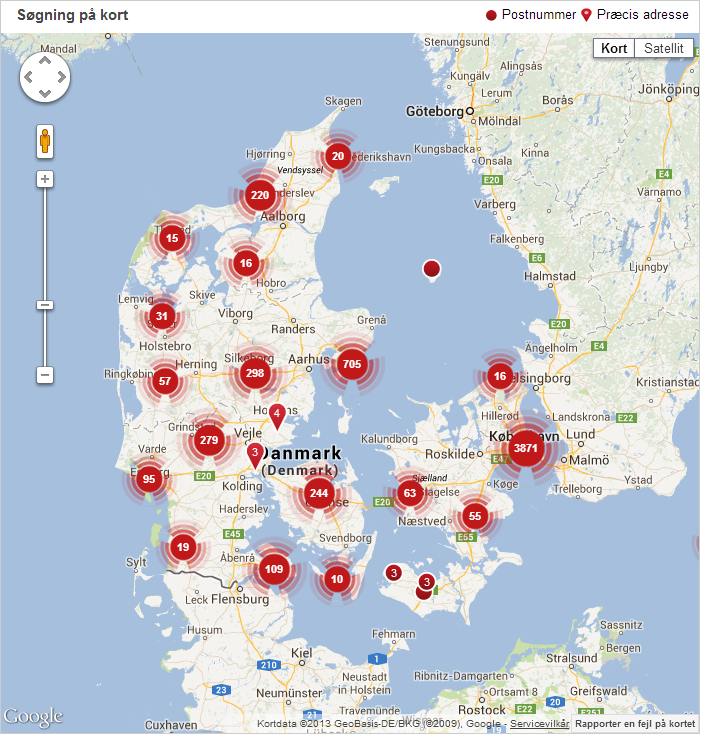Open the 31 cluster near Lemvig

pos(162,316)
